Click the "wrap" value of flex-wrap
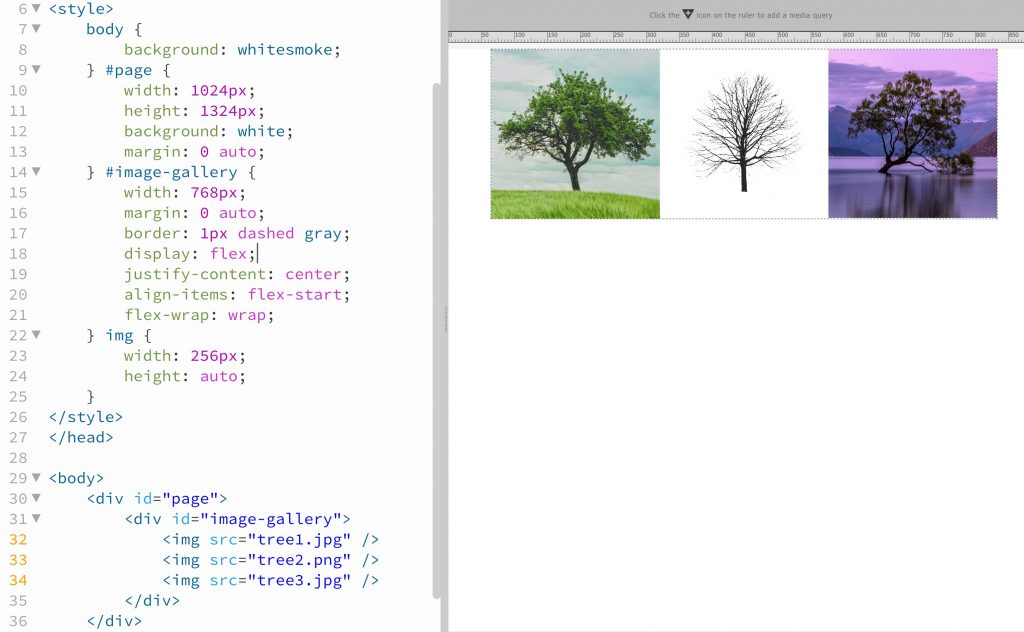 point(247,315)
